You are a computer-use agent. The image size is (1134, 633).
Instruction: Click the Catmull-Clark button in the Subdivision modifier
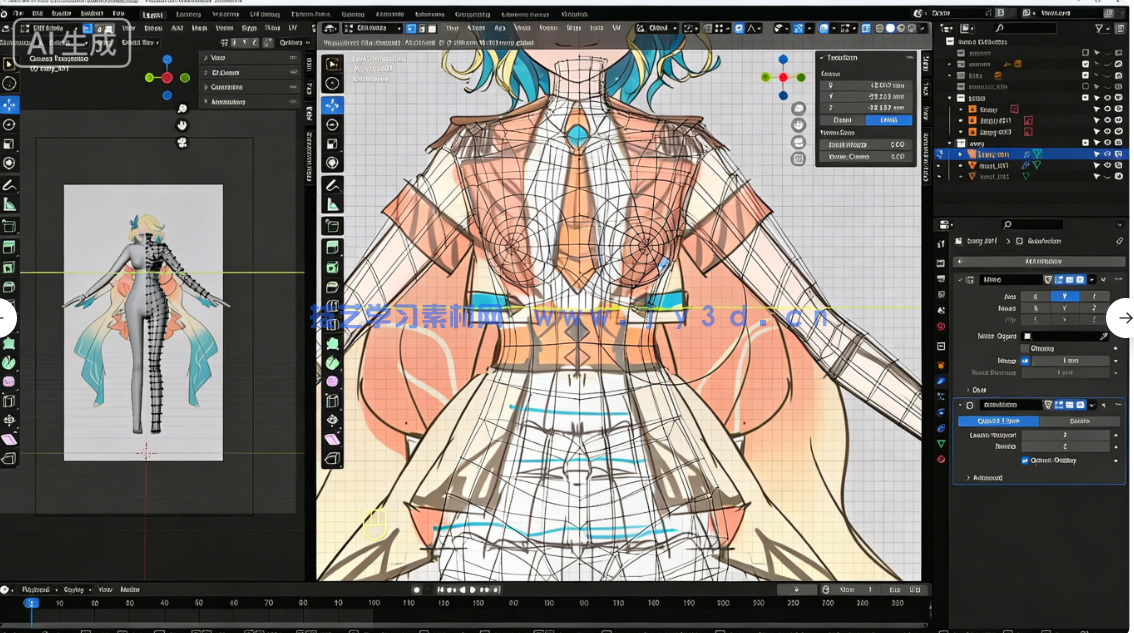[999, 420]
